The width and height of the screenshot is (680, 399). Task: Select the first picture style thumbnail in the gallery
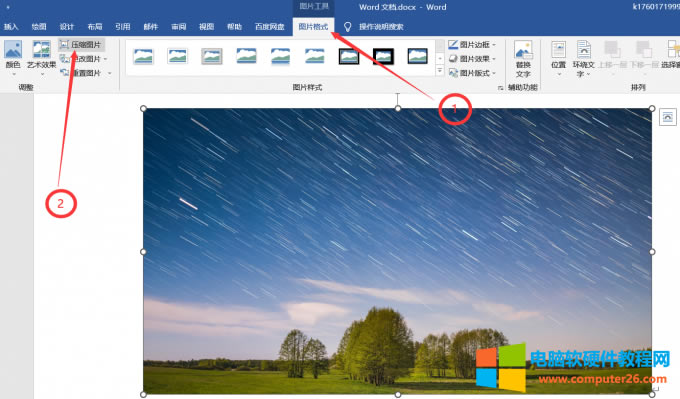click(x=143, y=56)
